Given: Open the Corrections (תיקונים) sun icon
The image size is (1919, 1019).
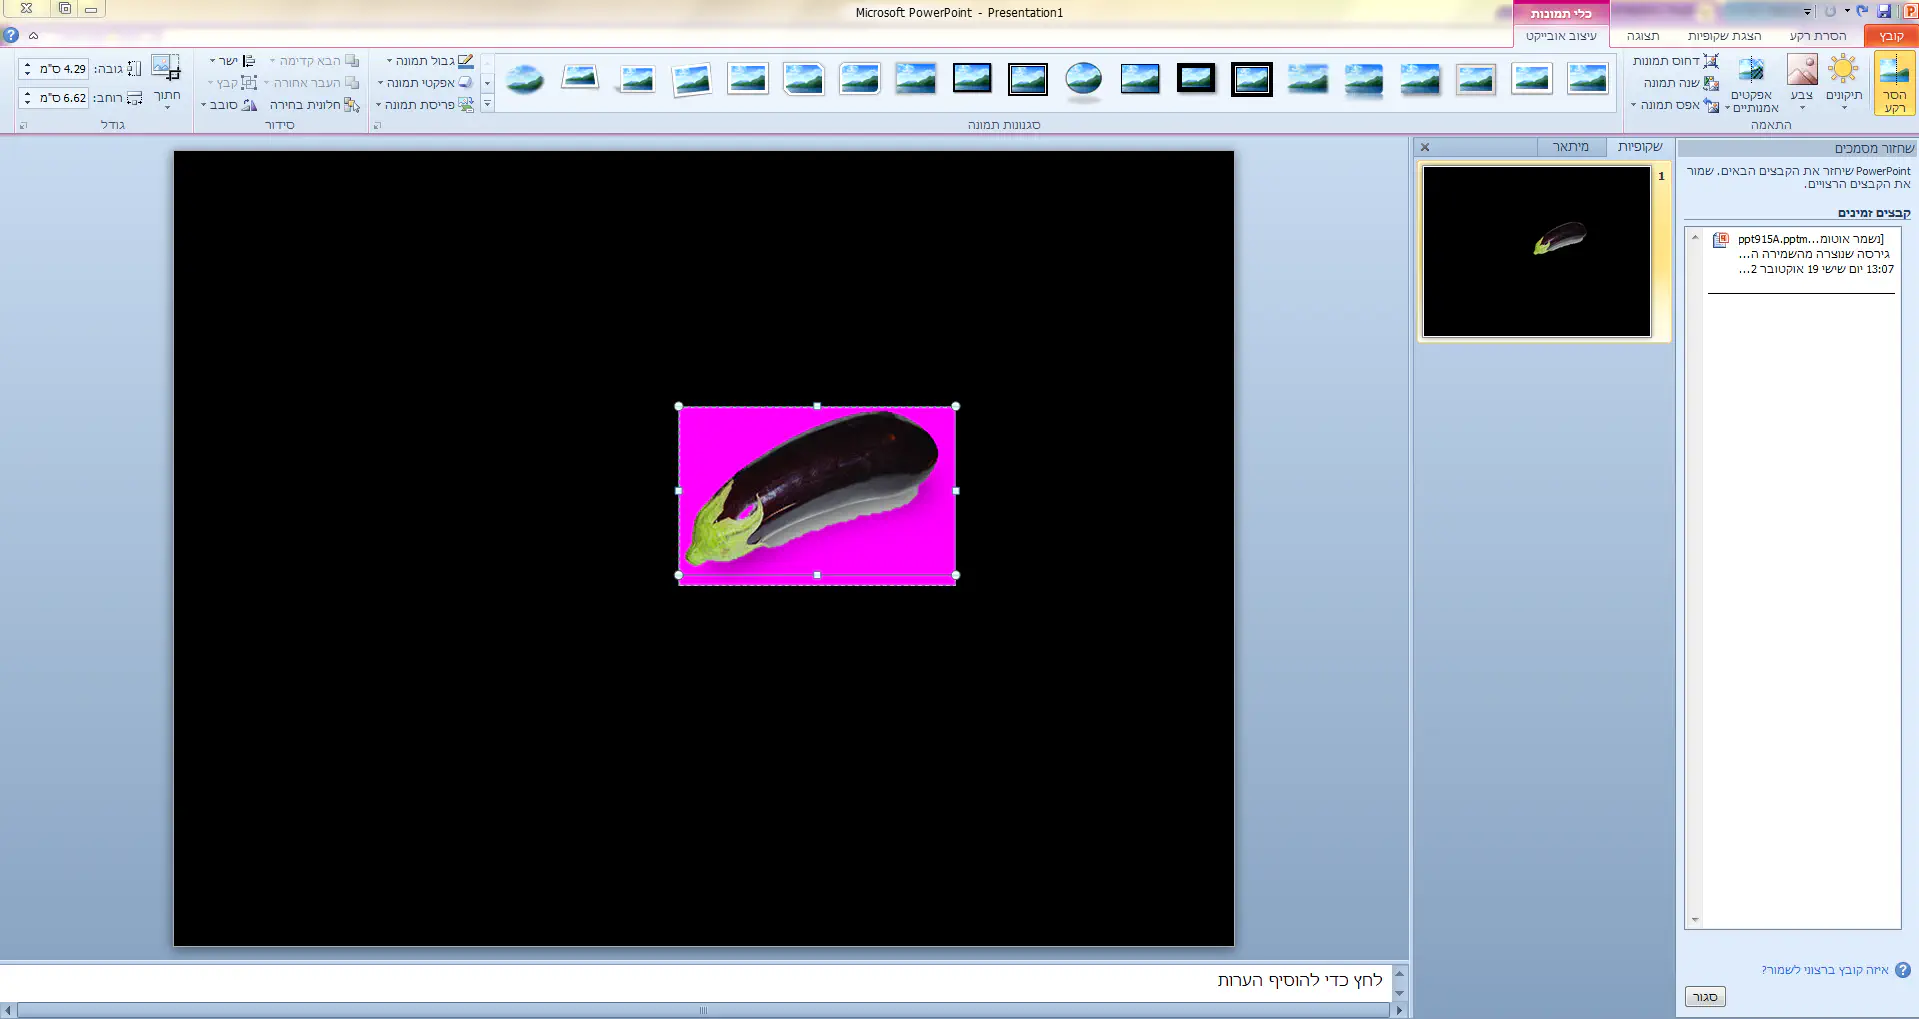Looking at the screenshot, I should pos(1843,81).
